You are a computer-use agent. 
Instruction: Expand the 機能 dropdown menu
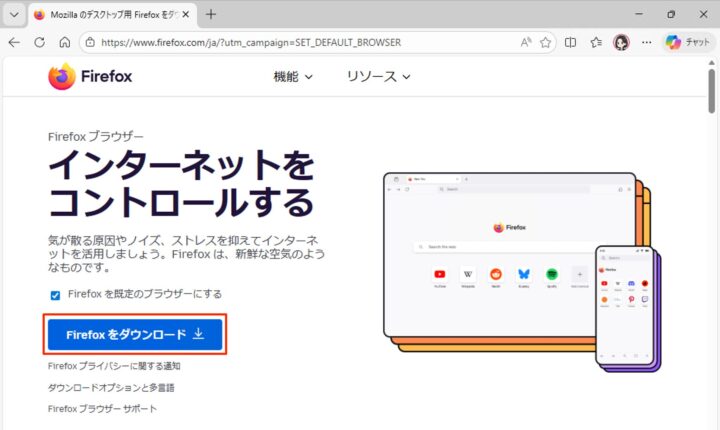[293, 77]
